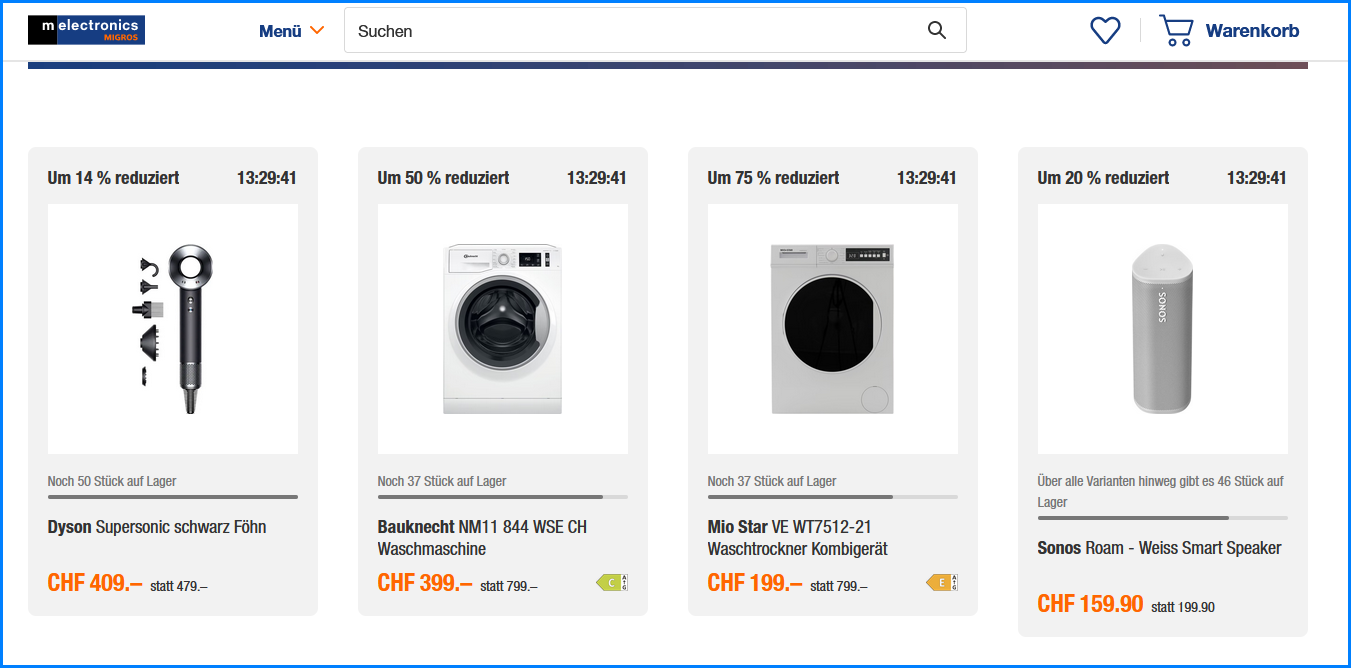
Task: Open the Menü navigation
Action: tap(280, 31)
